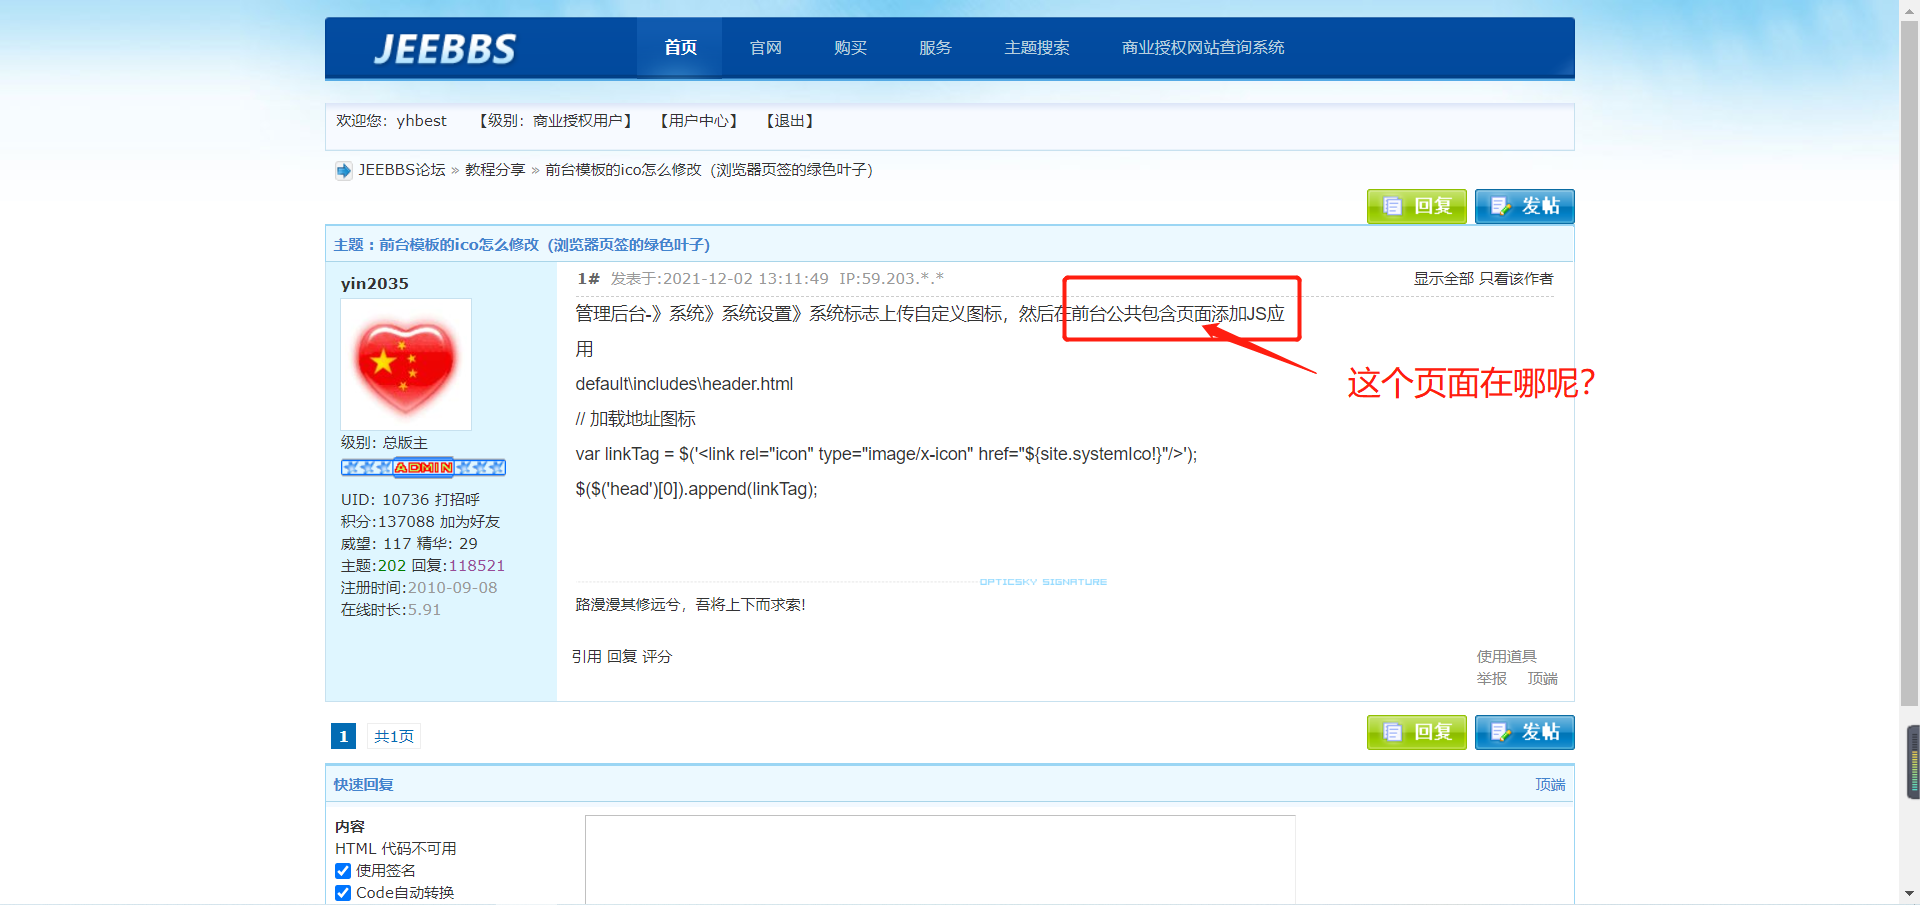Click the 举报 report link
This screenshot has width=1920, height=905.
(1492, 679)
